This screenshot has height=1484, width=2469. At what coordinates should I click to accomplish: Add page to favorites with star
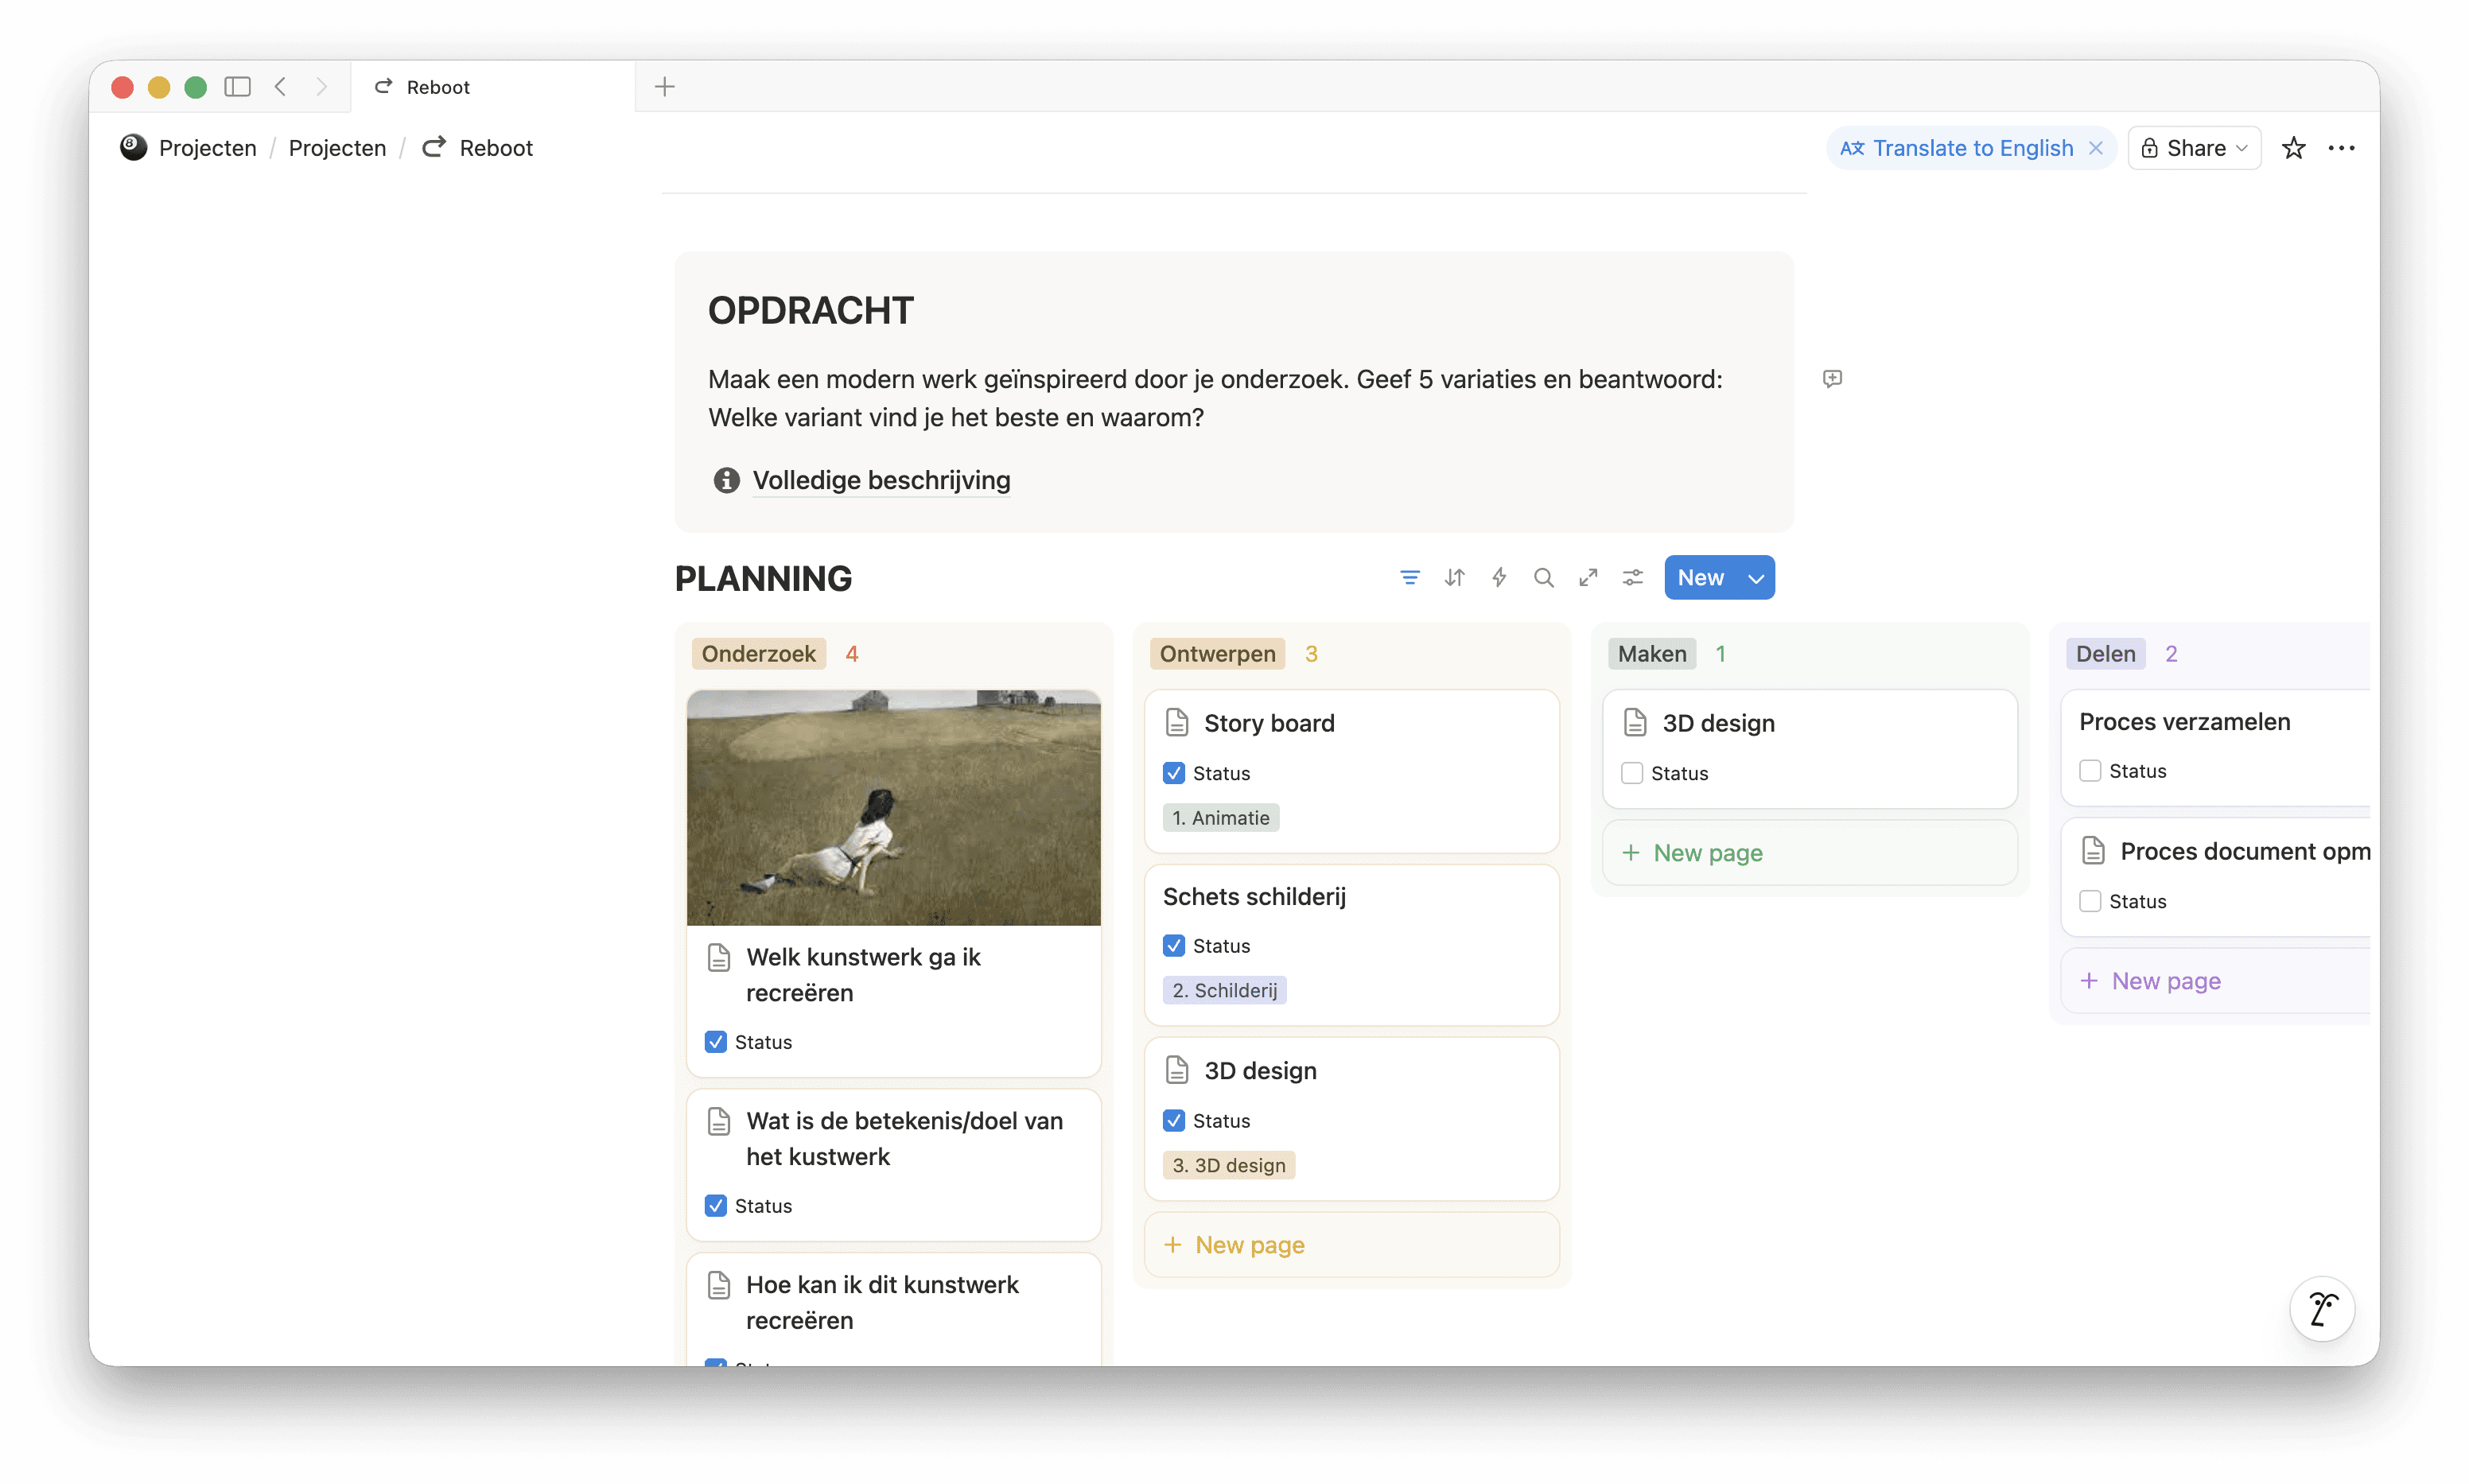coord(2293,148)
